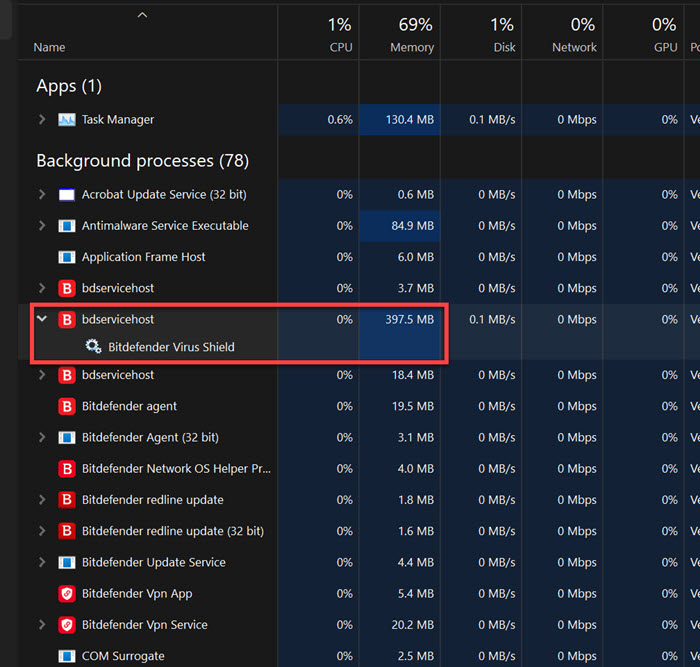Expand the Bitdefender Update Service row
700x667 pixels.
tap(42, 563)
